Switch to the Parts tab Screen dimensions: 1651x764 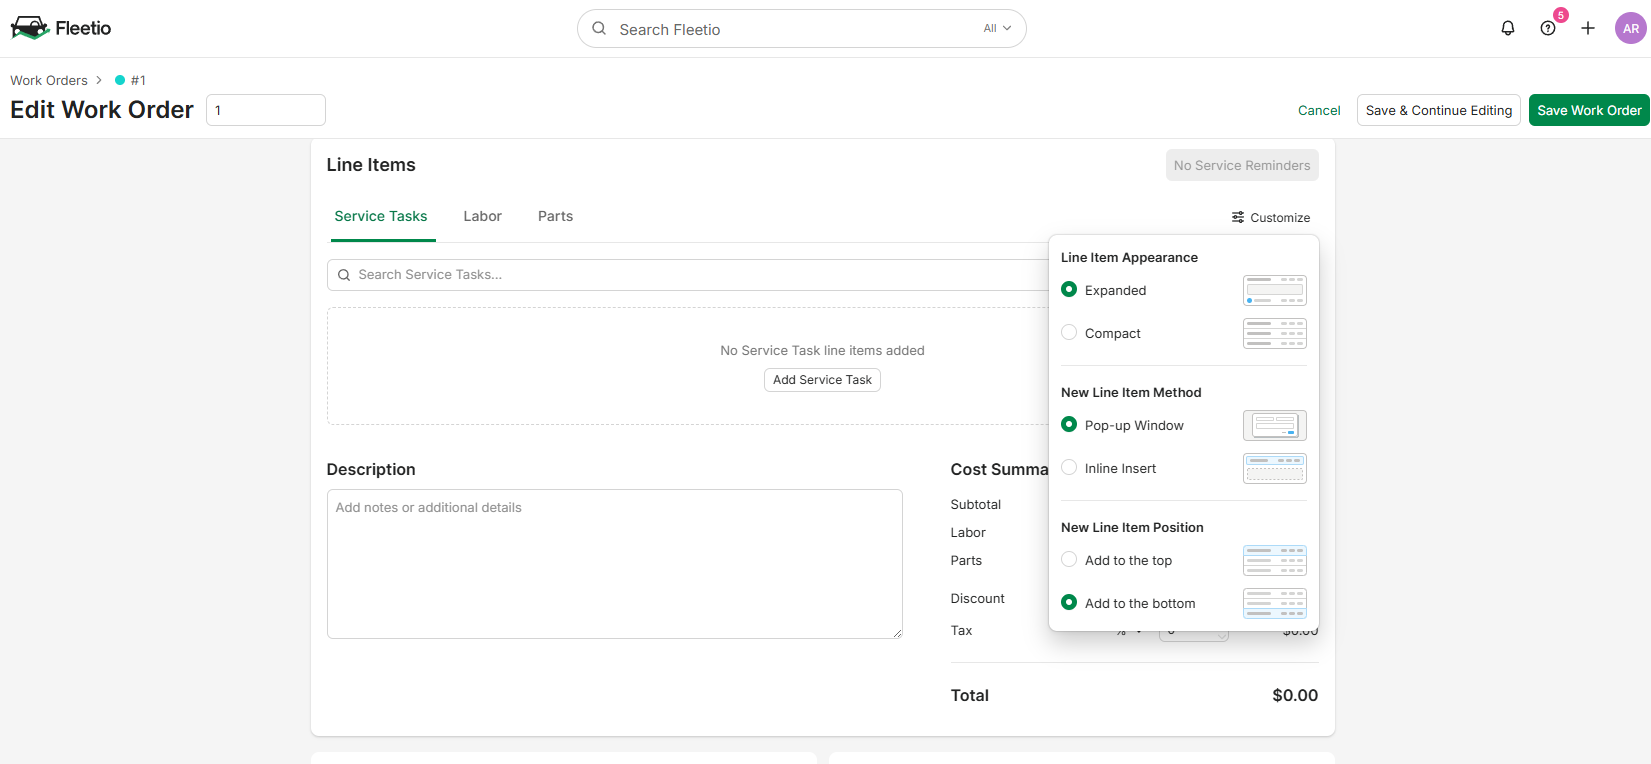555,216
